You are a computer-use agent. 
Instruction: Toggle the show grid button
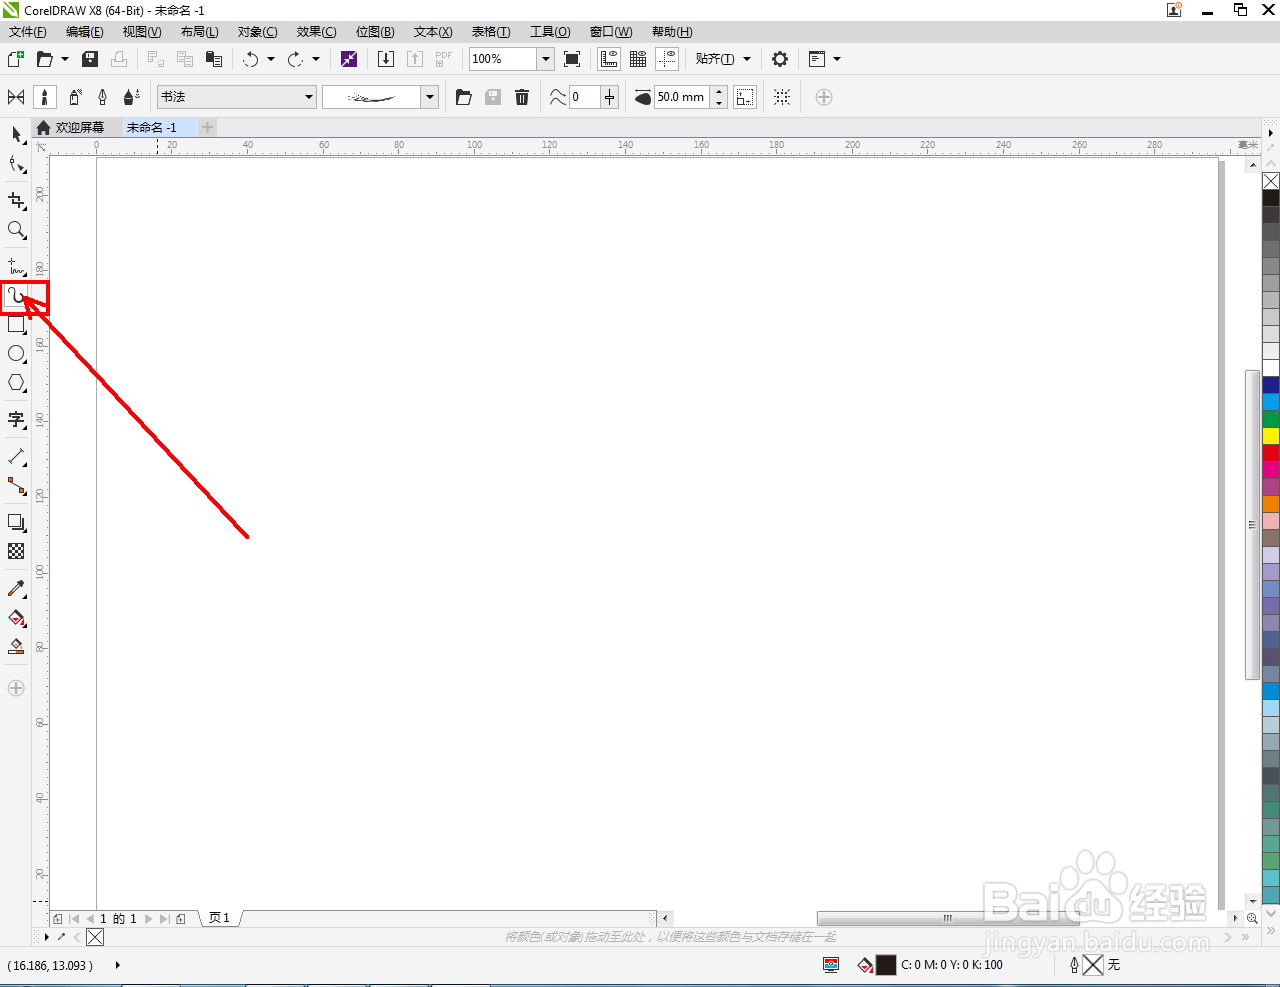pyautogui.click(x=638, y=59)
